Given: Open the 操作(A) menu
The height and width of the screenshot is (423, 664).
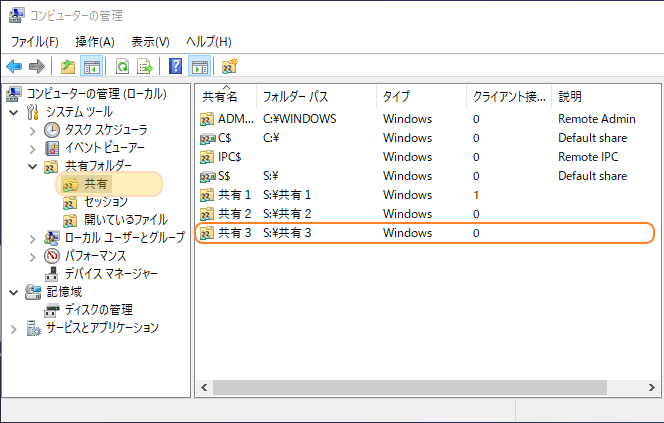Looking at the screenshot, I should (x=95, y=42).
